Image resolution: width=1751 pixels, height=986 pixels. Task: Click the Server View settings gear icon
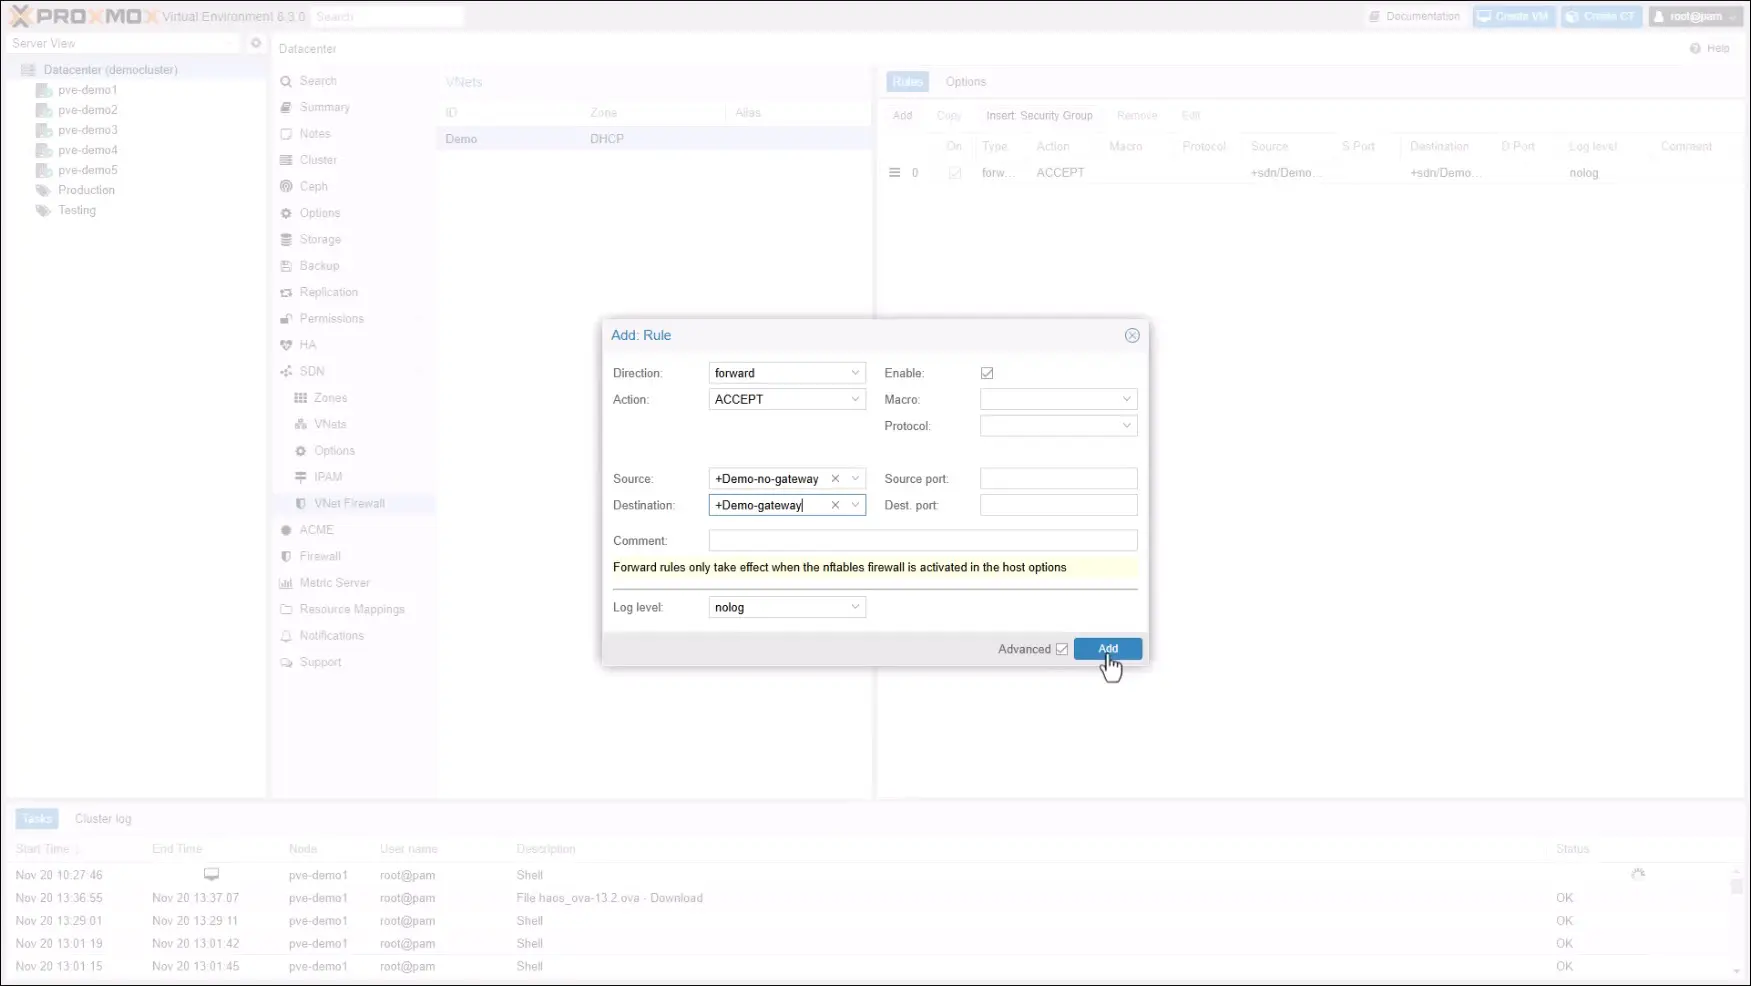(256, 43)
